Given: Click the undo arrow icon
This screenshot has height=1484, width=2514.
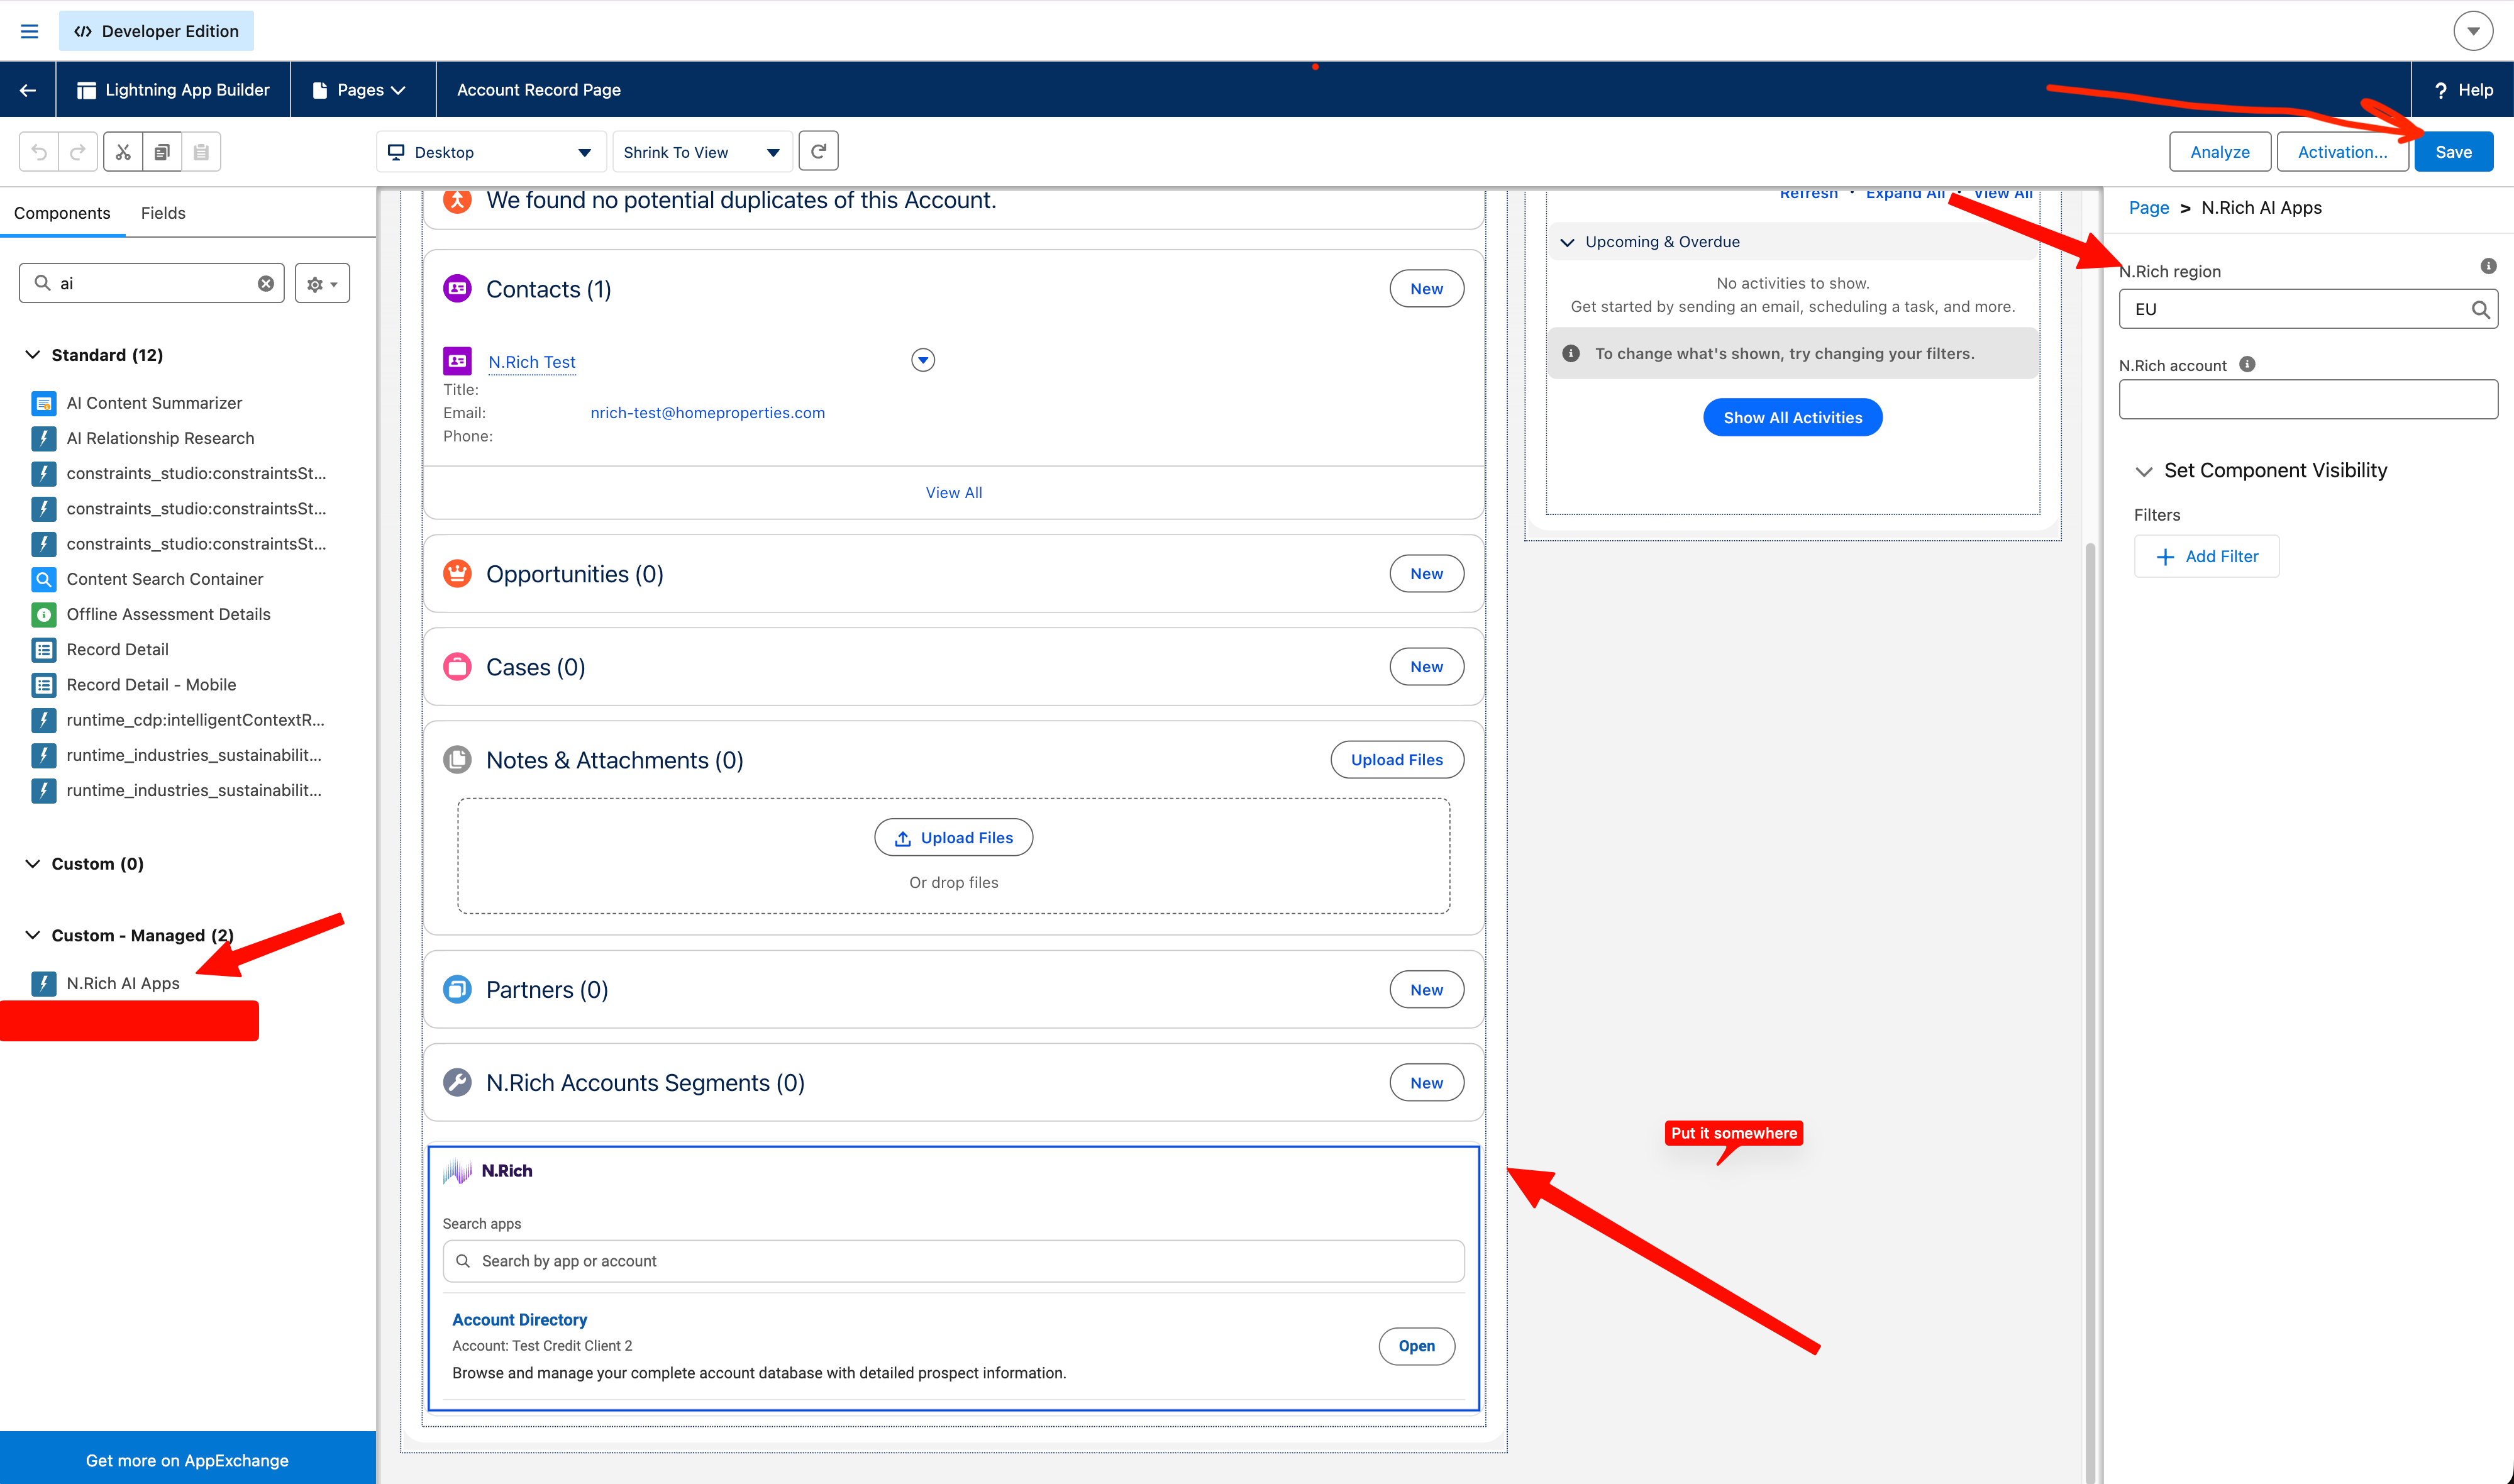Looking at the screenshot, I should click(x=39, y=152).
